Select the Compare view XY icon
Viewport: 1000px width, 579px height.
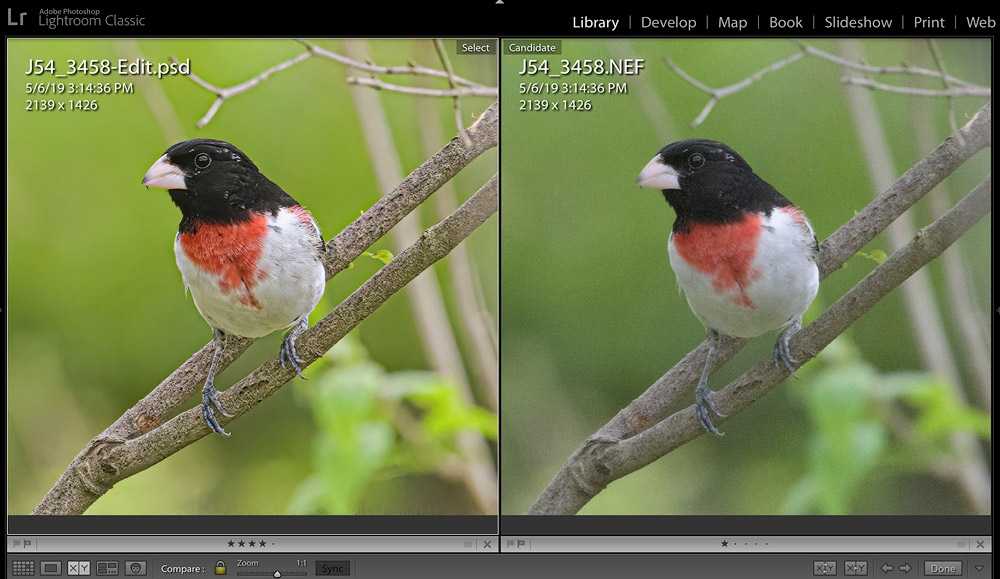point(78,568)
